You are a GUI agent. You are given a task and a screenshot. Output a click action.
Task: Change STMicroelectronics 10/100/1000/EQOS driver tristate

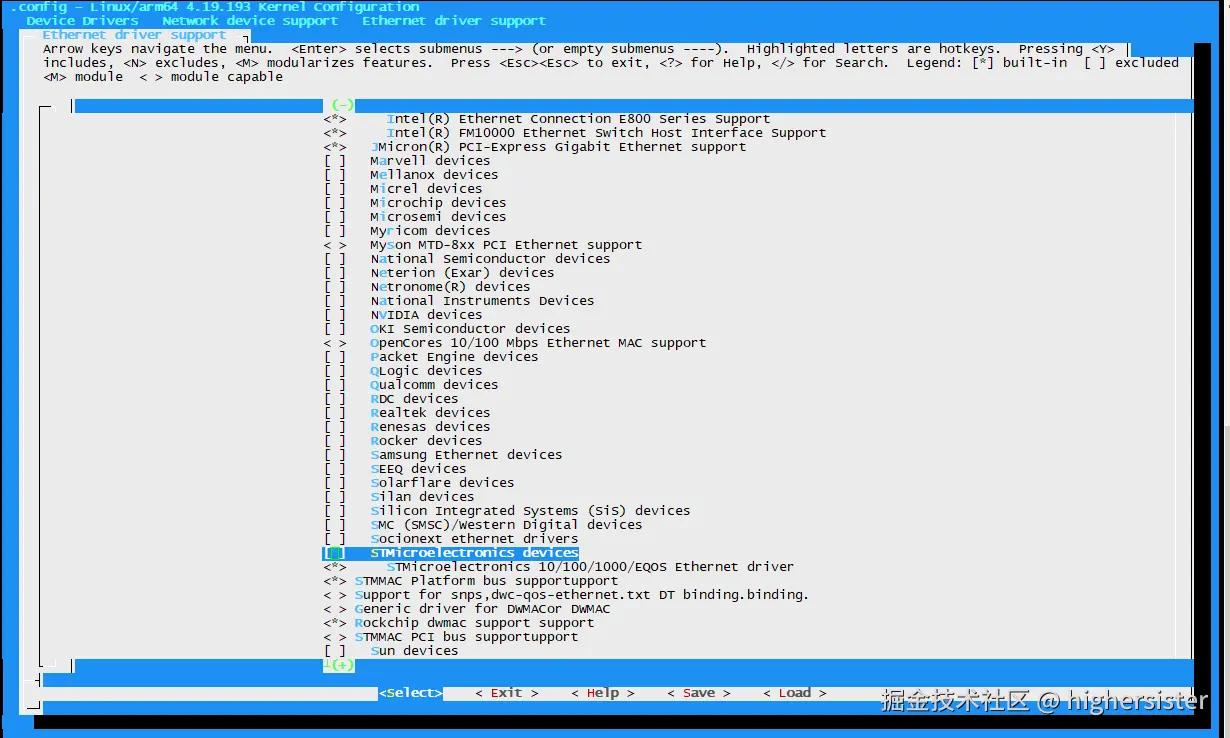(x=335, y=566)
